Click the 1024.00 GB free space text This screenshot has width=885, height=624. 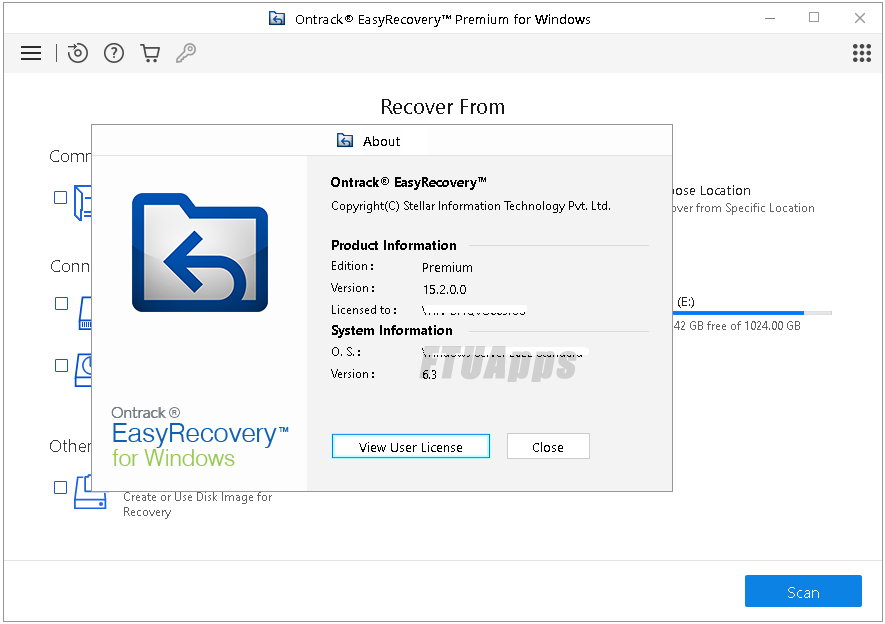737,326
